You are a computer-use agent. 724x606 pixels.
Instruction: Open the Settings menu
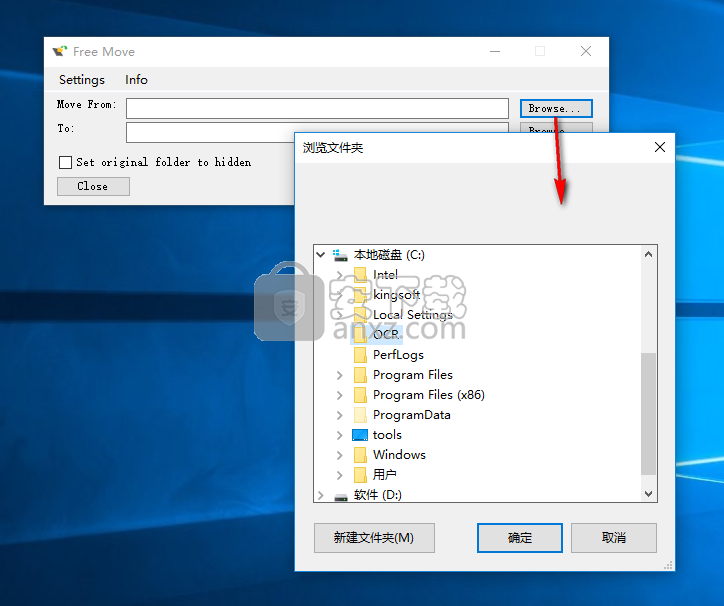82,80
